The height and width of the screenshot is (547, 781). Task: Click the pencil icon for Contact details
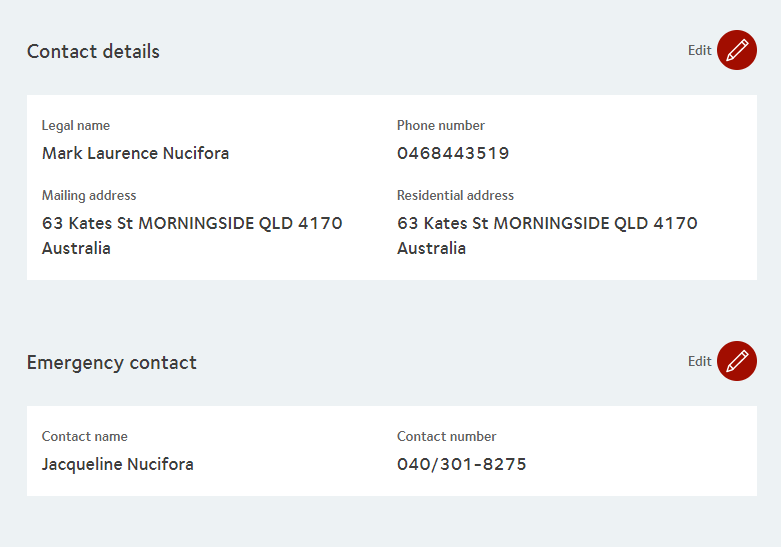[x=737, y=50]
